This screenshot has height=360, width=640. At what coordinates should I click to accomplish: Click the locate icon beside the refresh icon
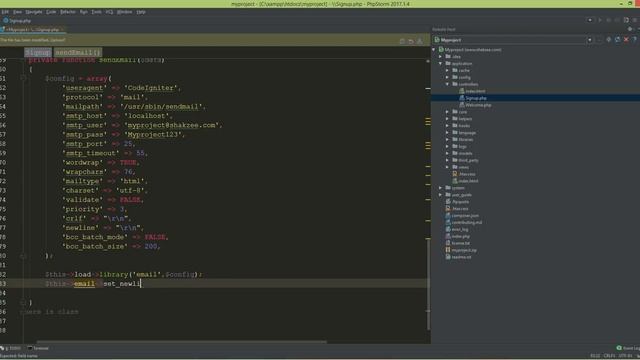(609, 40)
